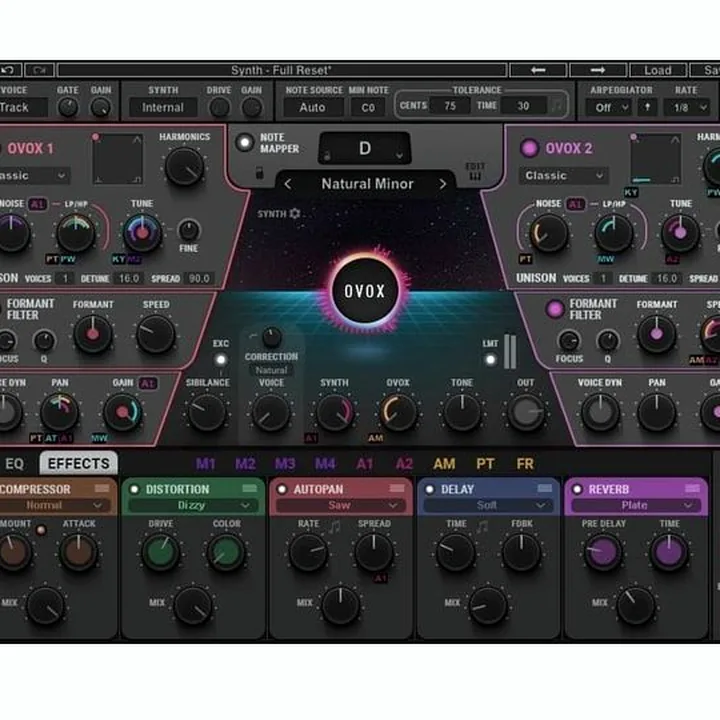Toggle Autopan effect on/off
The height and width of the screenshot is (720, 720).
pyautogui.click(x=282, y=489)
